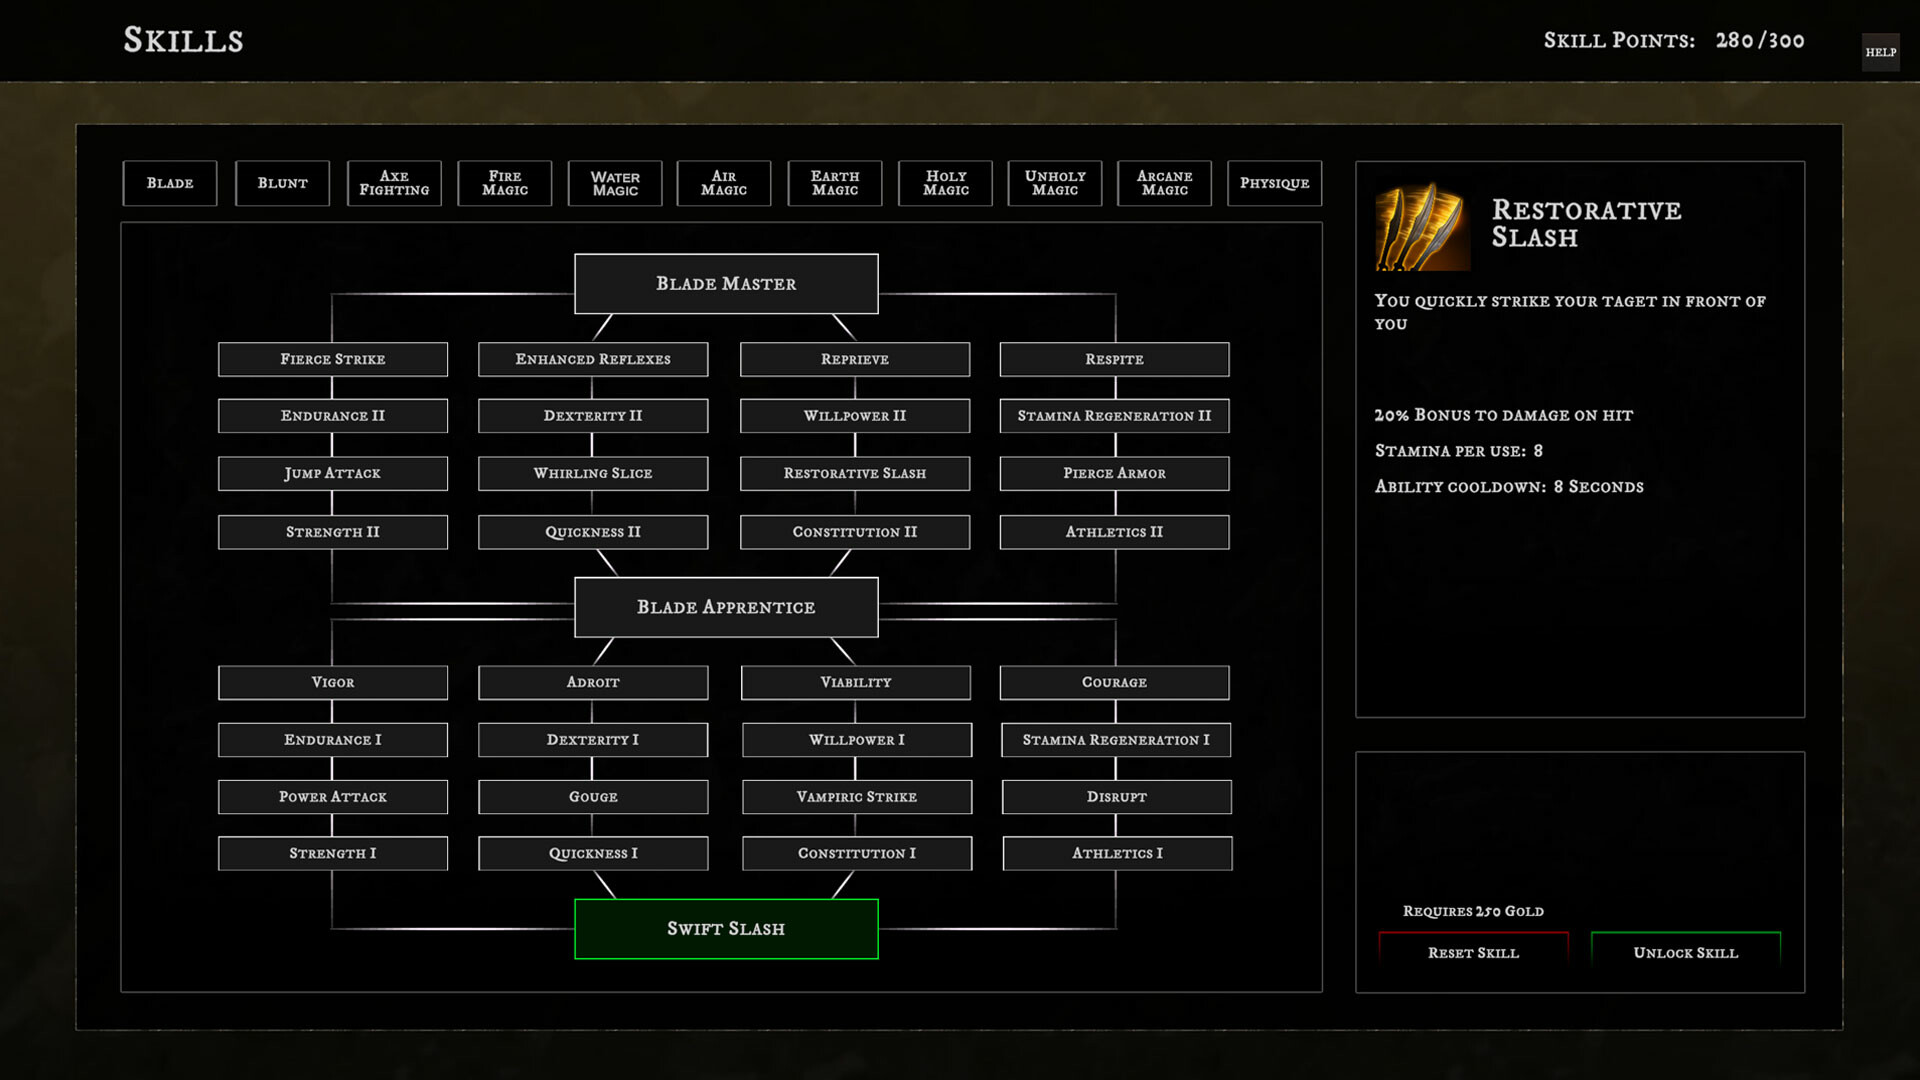1920x1080 pixels.
Task: Switch to the Blade skill tab
Action: pyautogui.click(x=169, y=183)
